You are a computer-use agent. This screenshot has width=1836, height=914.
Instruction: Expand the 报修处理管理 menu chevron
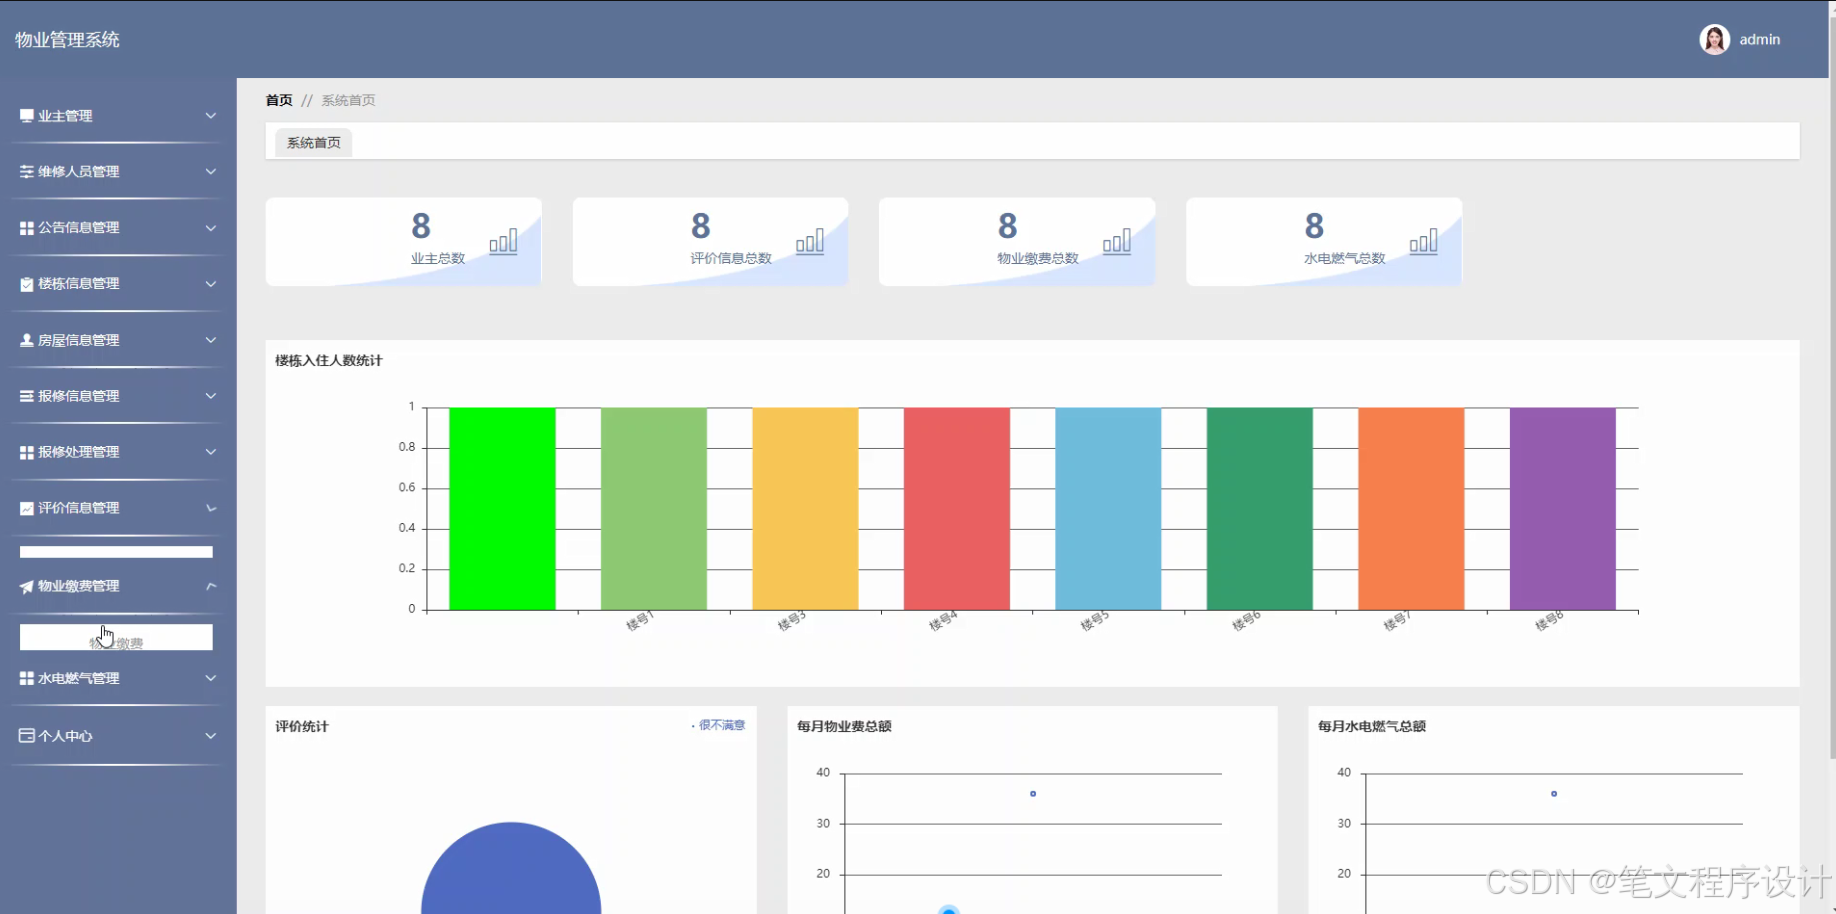[211, 452]
